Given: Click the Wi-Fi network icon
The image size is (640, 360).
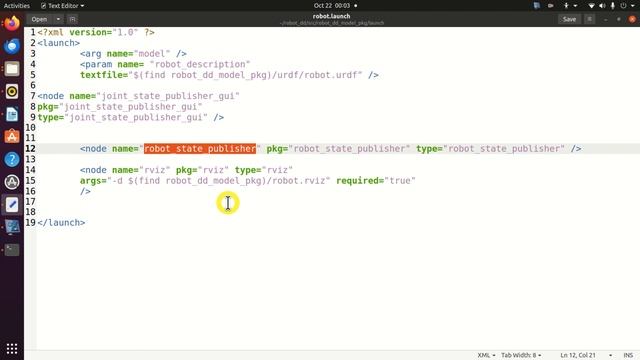Looking at the screenshot, I should (x=591, y=6).
